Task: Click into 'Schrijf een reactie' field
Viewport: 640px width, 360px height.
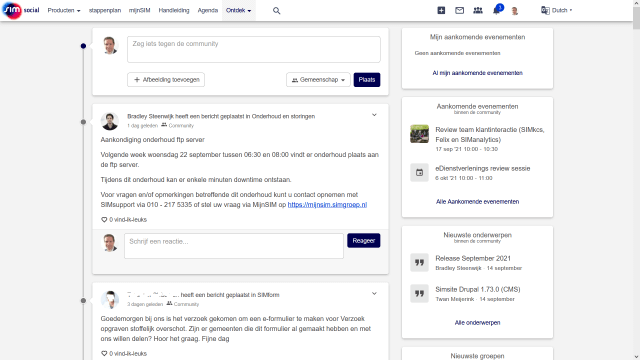Action: [x=234, y=246]
